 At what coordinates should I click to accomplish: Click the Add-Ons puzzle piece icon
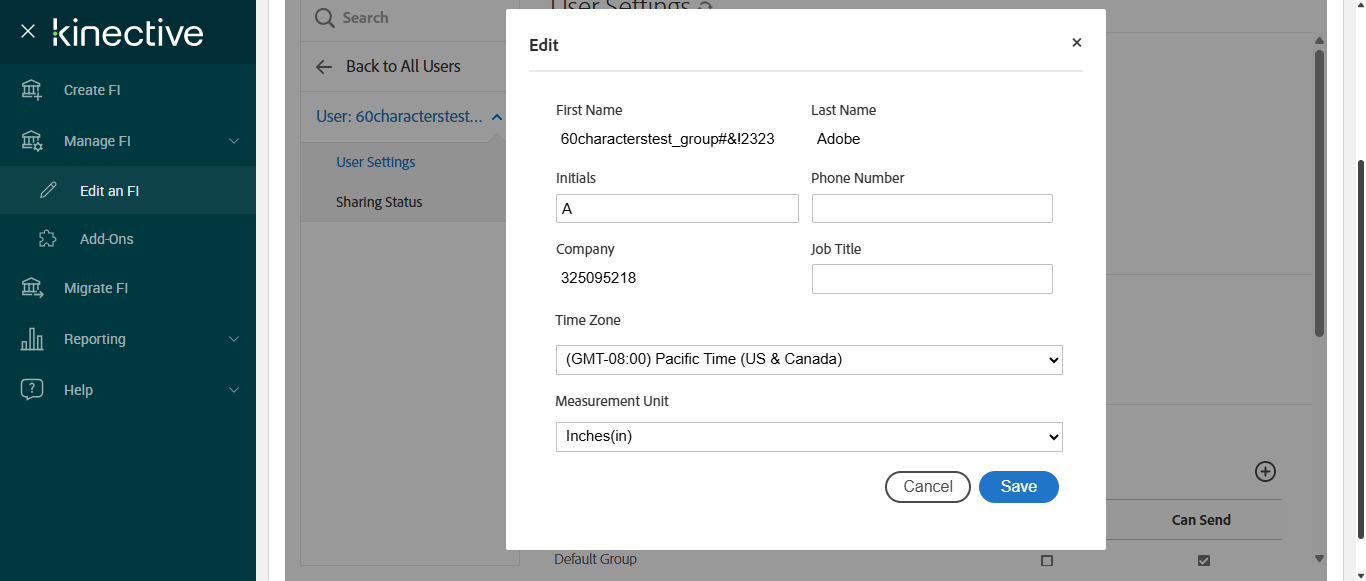(48, 239)
